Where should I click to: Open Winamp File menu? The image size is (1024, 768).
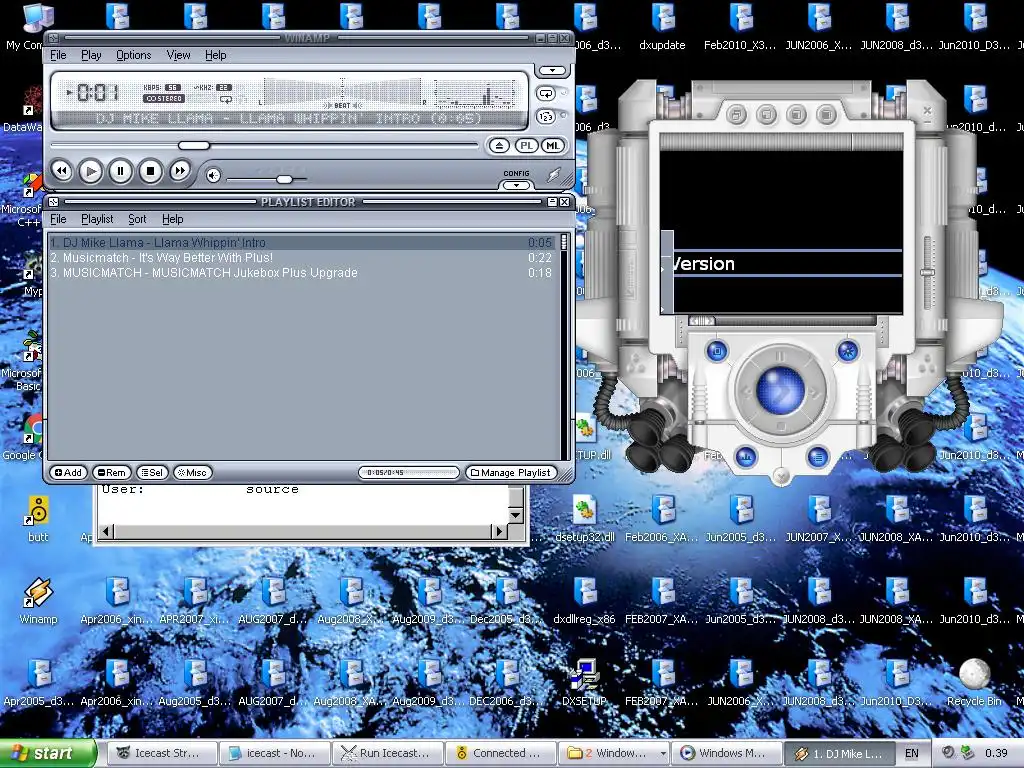[58, 56]
